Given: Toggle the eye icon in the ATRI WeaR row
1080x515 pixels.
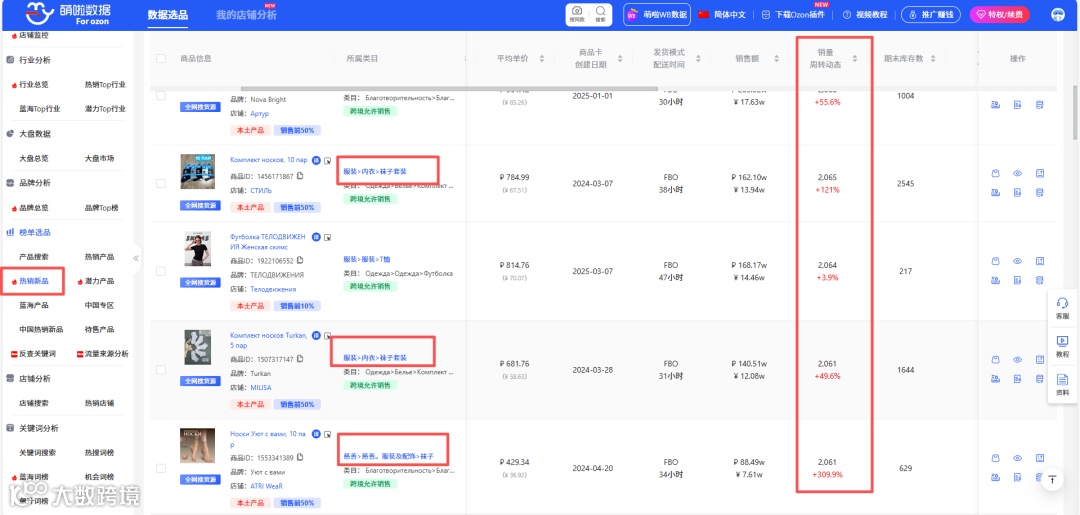Looking at the screenshot, I should (1017, 459).
